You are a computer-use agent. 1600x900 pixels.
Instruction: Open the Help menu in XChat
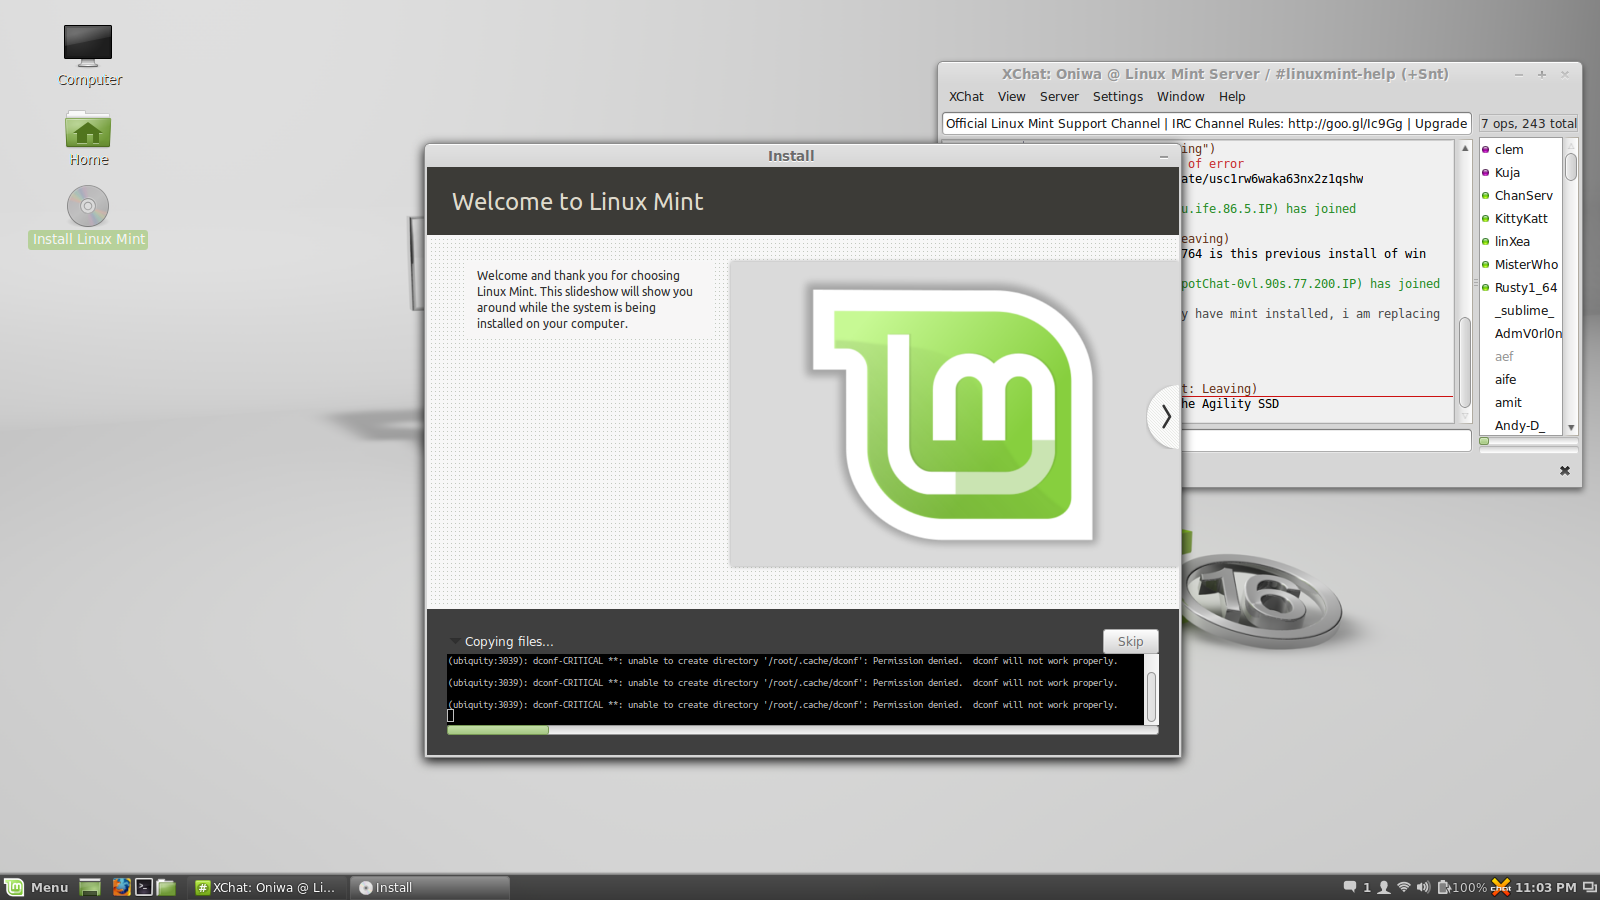(x=1232, y=97)
